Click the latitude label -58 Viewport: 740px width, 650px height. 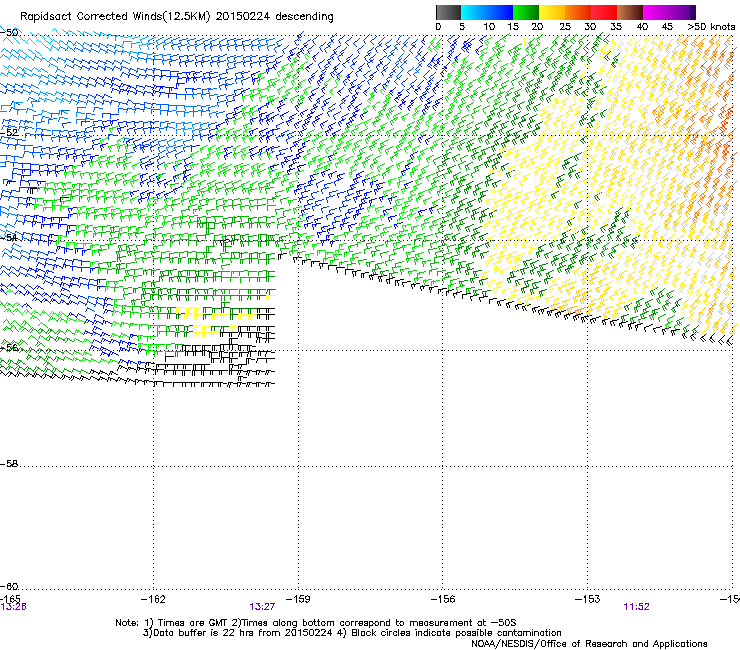pos(9,464)
